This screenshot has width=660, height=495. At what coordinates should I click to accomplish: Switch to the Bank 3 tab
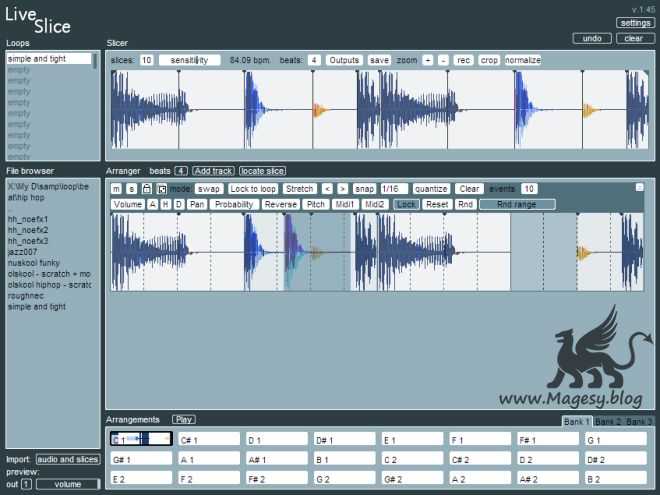tap(639, 422)
